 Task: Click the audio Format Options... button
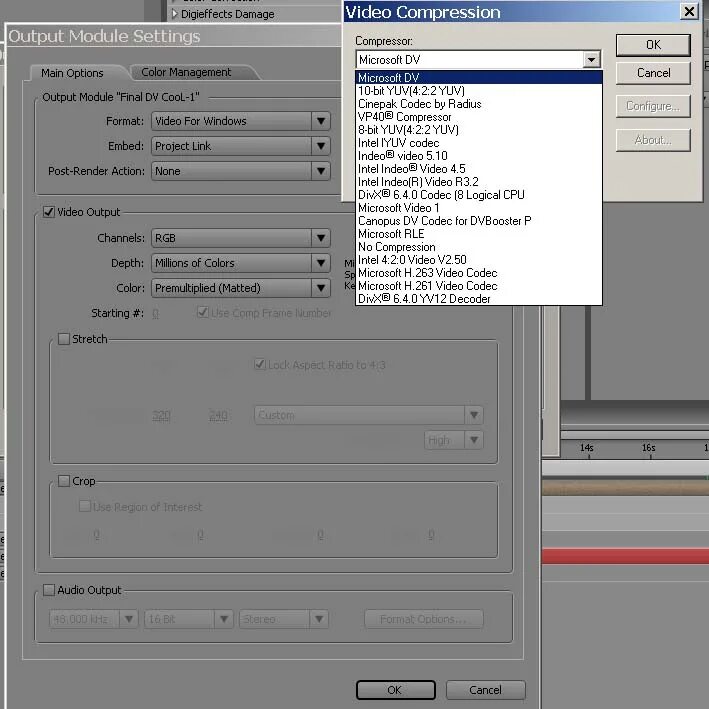tap(424, 619)
